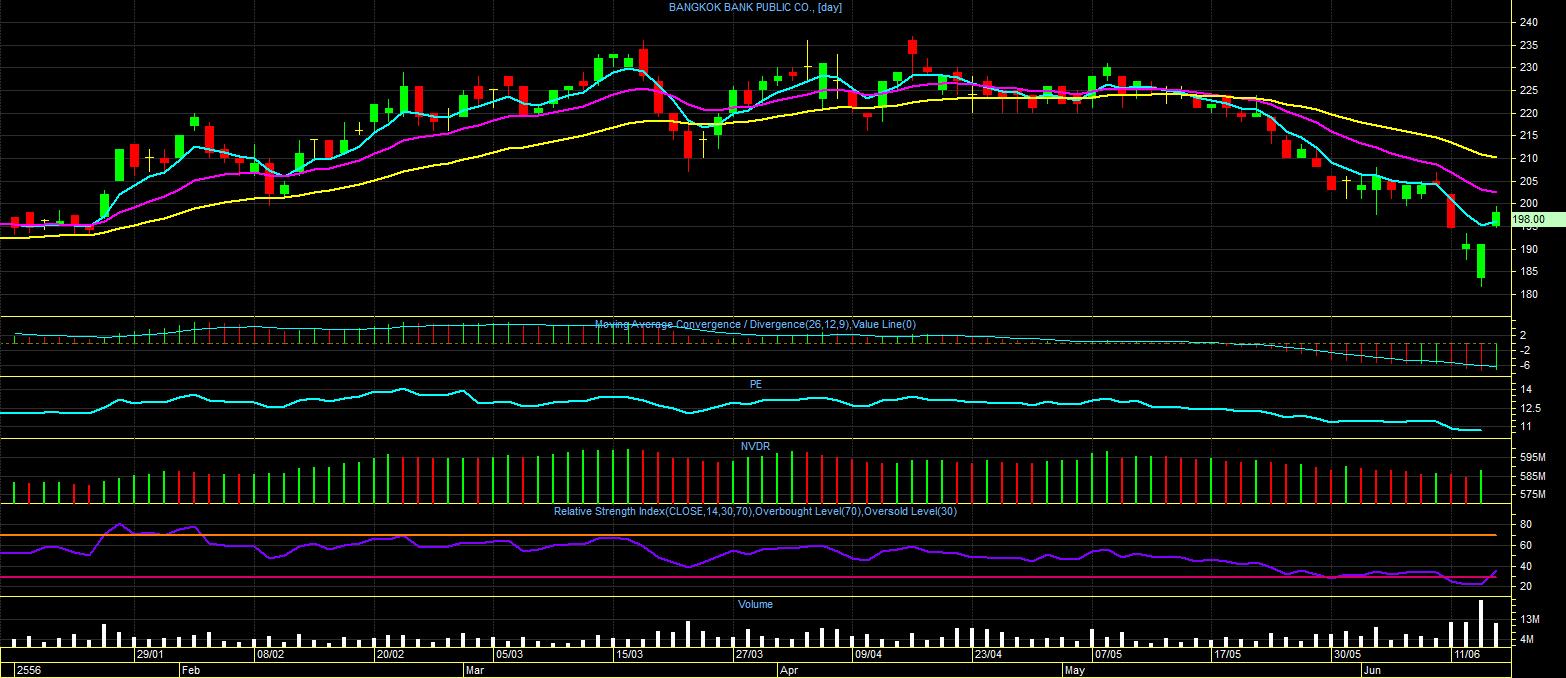Click the 08/02 date label
Image resolution: width=1566 pixels, height=678 pixels.
pyautogui.click(x=270, y=654)
